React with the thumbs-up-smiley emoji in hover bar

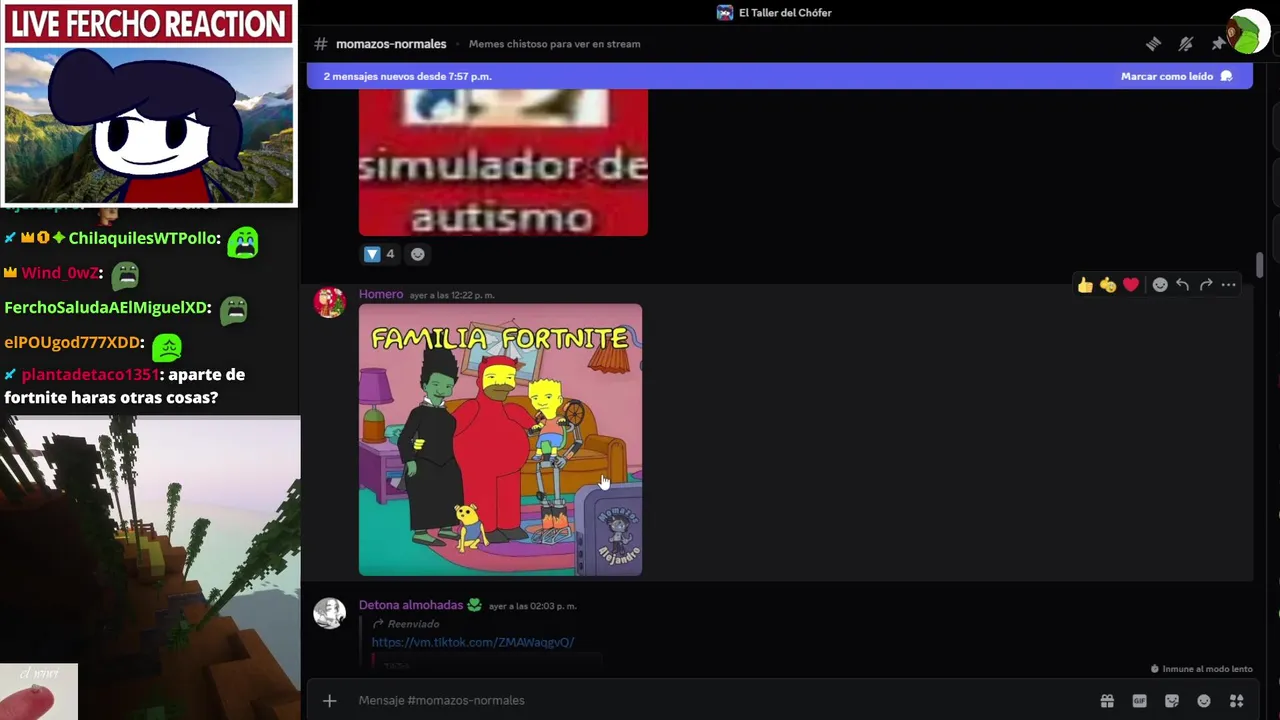pos(1108,285)
